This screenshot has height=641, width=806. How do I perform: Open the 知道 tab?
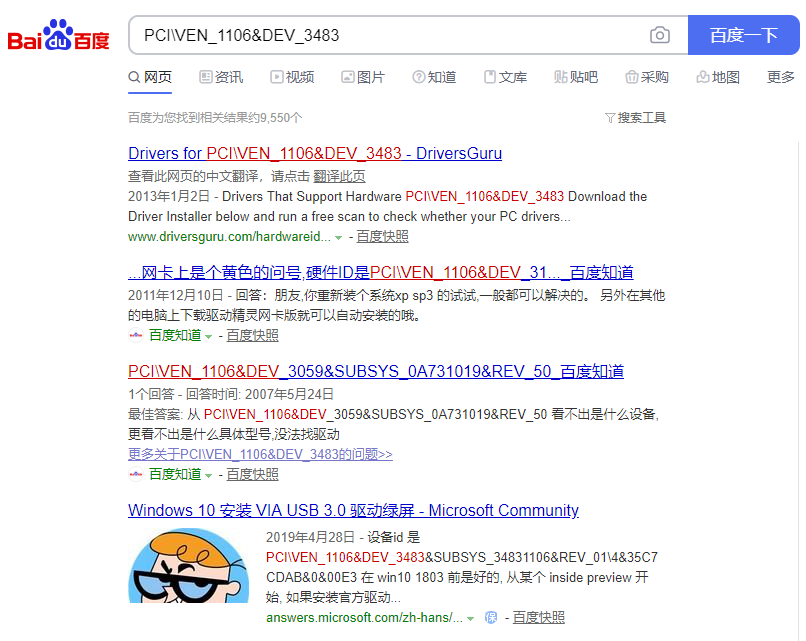point(434,77)
